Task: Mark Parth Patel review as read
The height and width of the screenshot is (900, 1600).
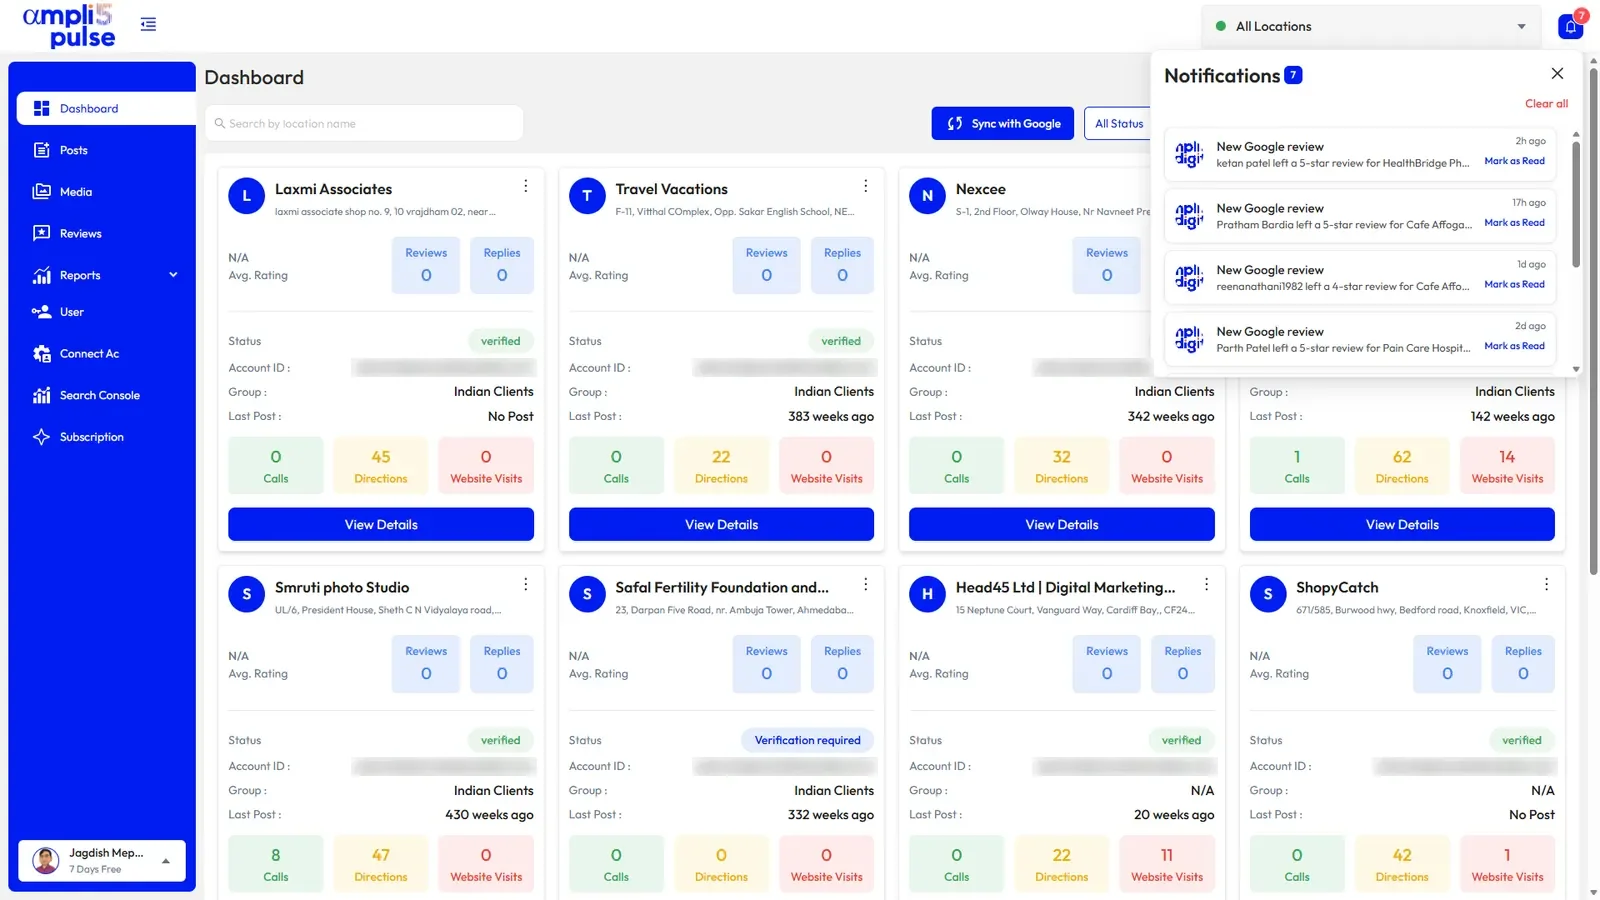Action: [x=1514, y=346]
